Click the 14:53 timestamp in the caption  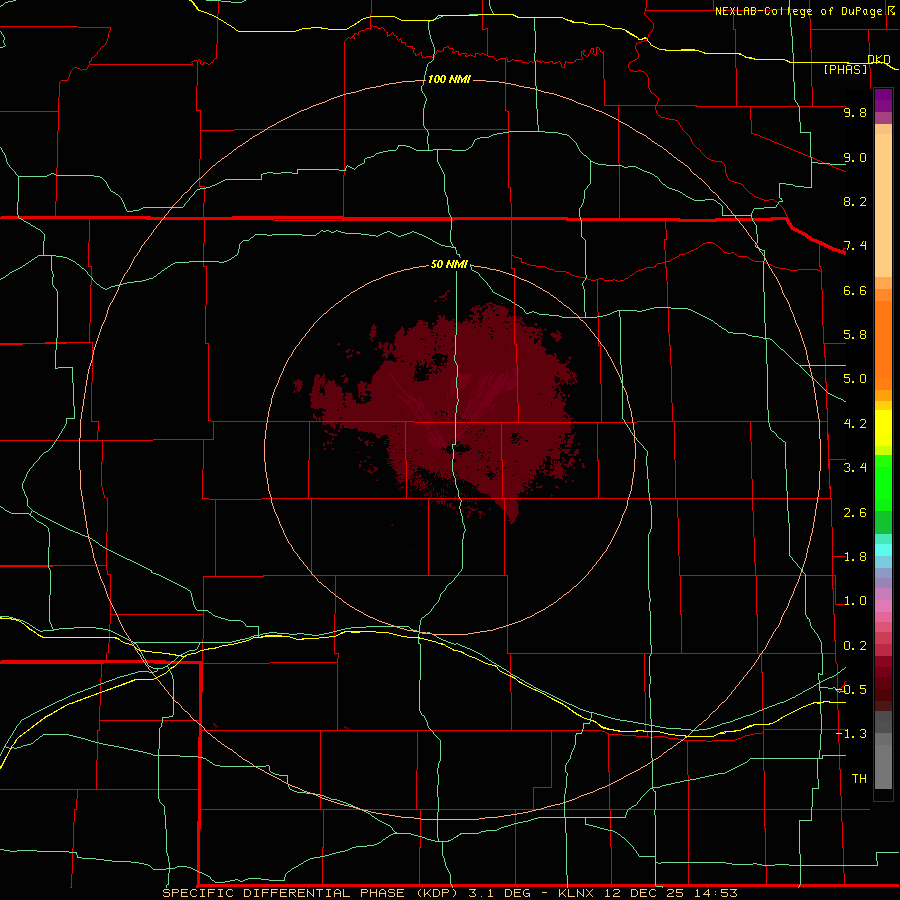[715, 893]
